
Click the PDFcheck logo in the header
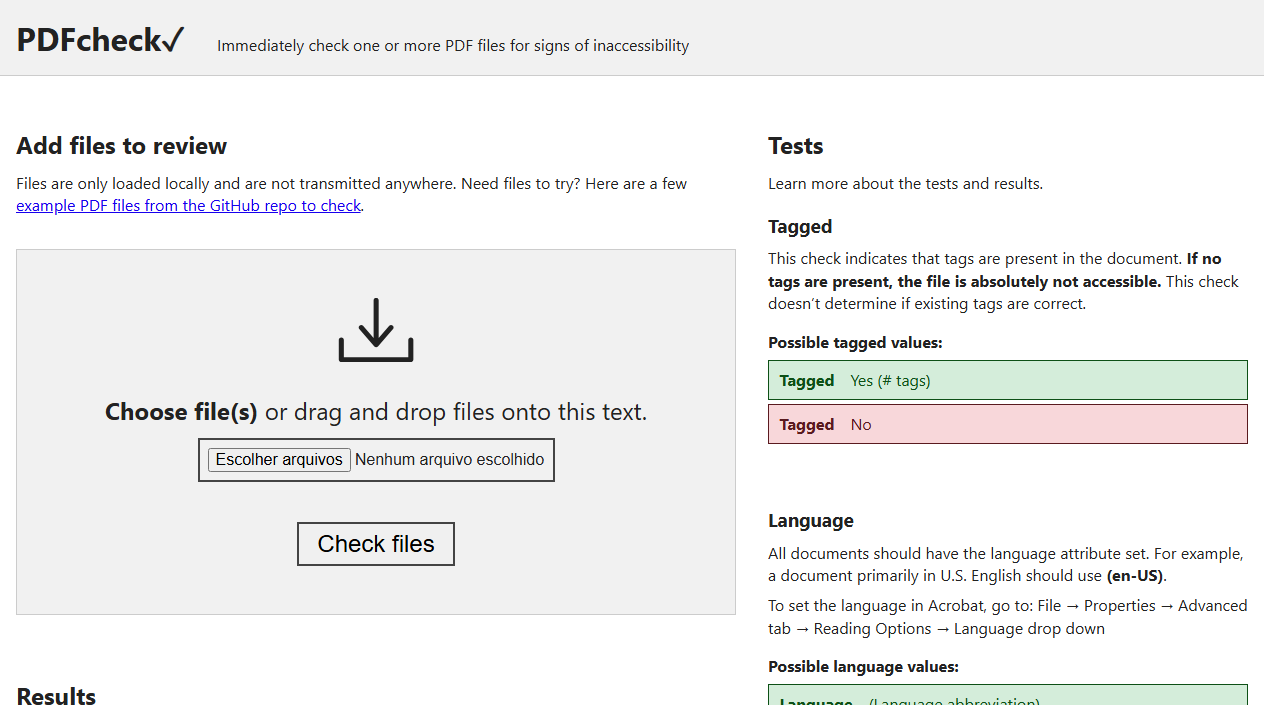(x=99, y=39)
